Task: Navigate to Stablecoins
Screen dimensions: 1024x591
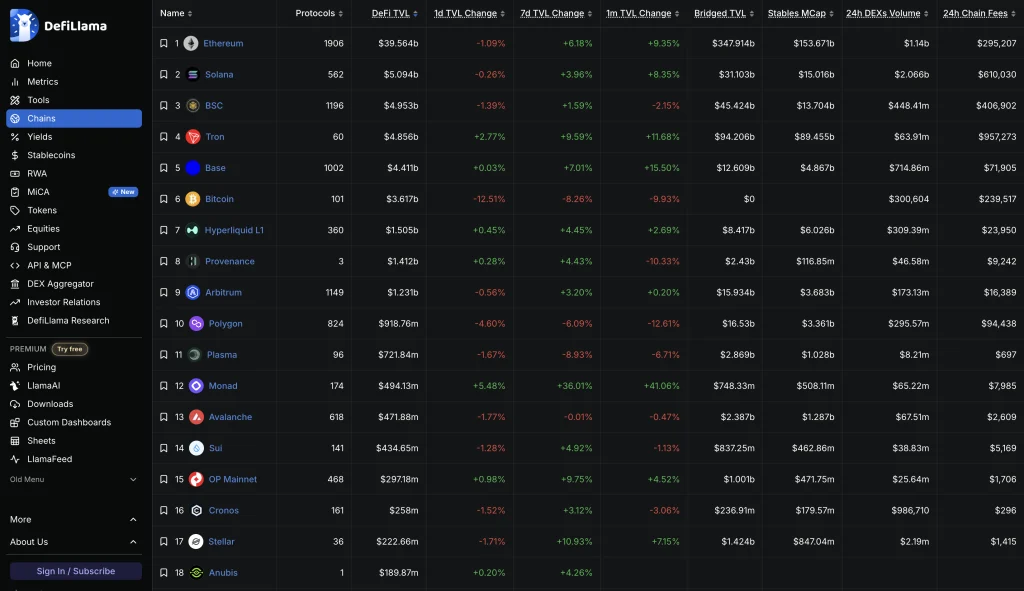Action: pos(51,155)
